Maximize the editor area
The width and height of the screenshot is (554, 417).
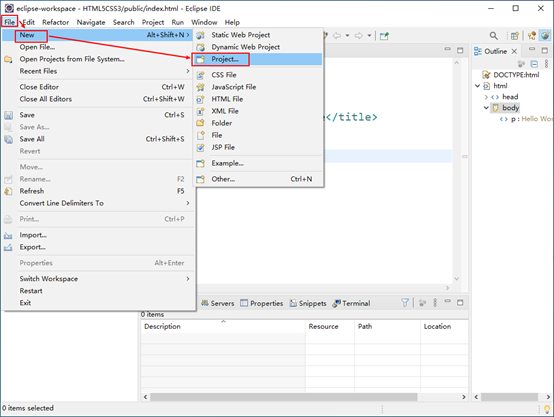[460, 51]
